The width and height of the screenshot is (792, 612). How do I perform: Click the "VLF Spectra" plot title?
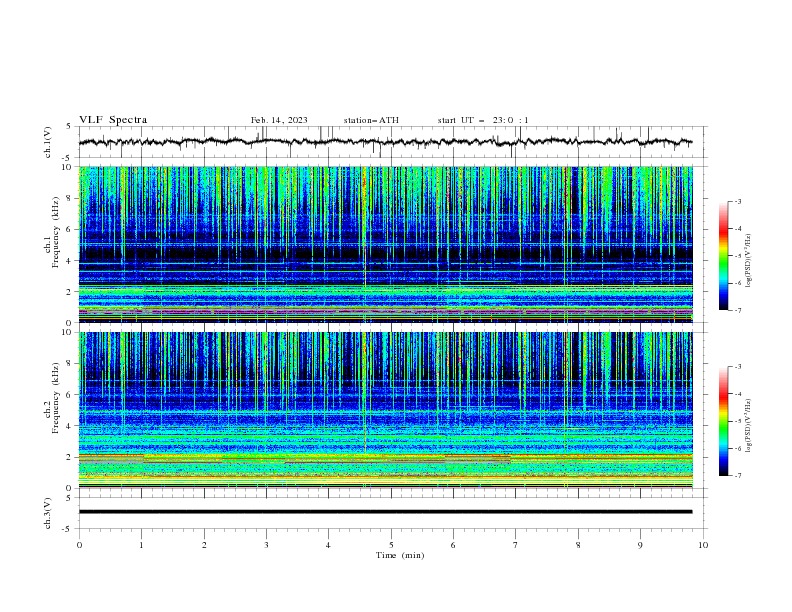tap(113, 120)
